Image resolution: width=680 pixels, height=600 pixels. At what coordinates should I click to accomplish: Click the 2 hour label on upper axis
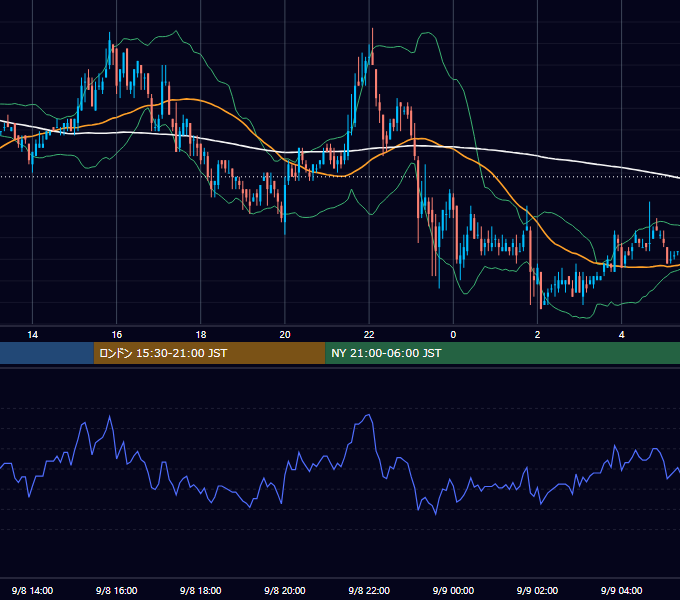(x=537, y=335)
